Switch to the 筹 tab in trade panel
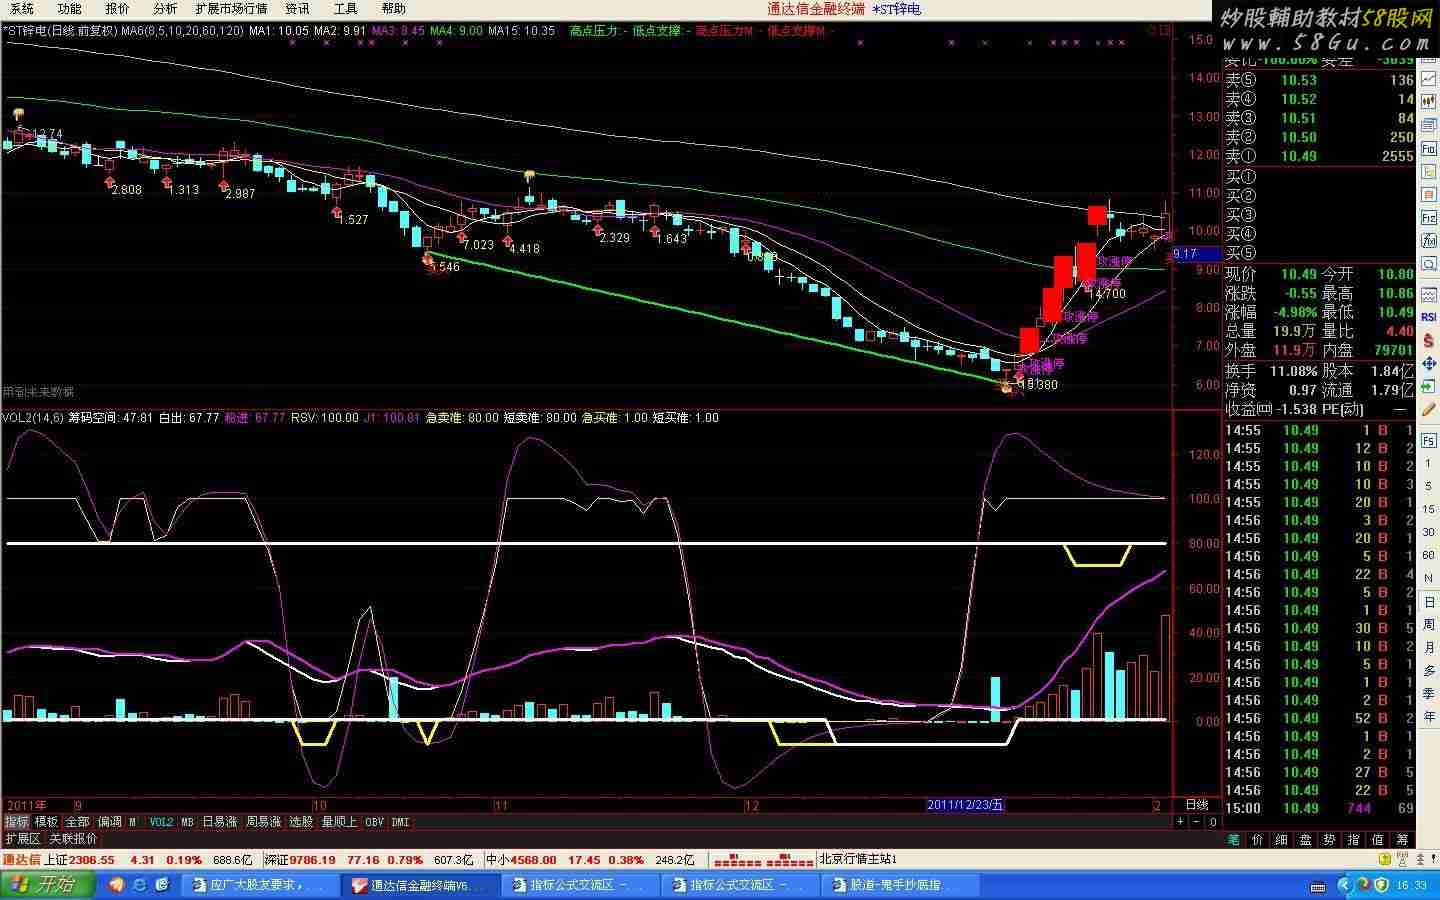 click(1402, 840)
